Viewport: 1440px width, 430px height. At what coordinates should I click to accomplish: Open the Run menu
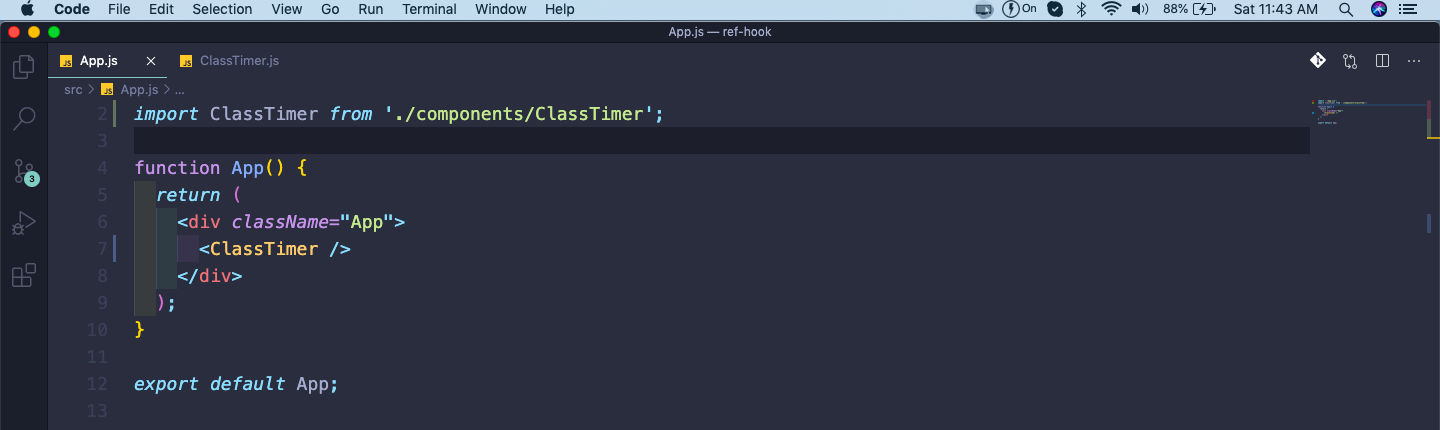click(370, 9)
